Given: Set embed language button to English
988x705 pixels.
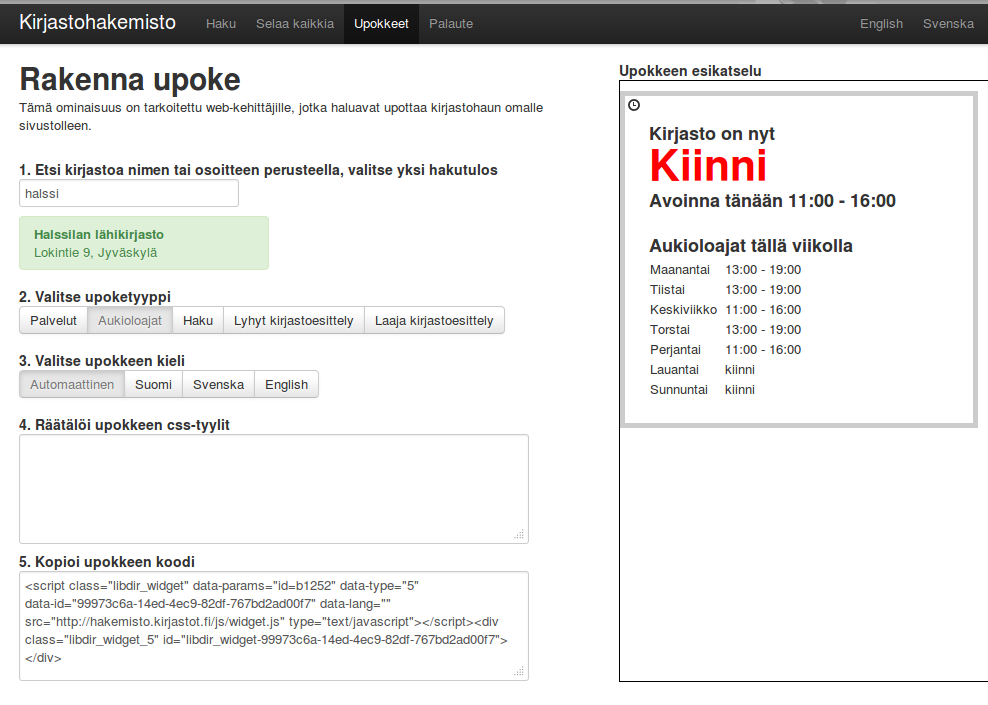Looking at the screenshot, I should (287, 385).
